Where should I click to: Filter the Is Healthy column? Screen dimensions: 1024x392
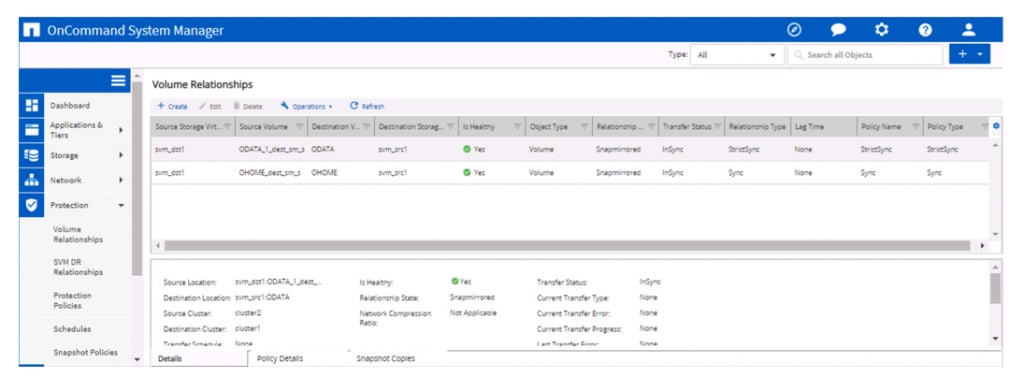click(517, 127)
